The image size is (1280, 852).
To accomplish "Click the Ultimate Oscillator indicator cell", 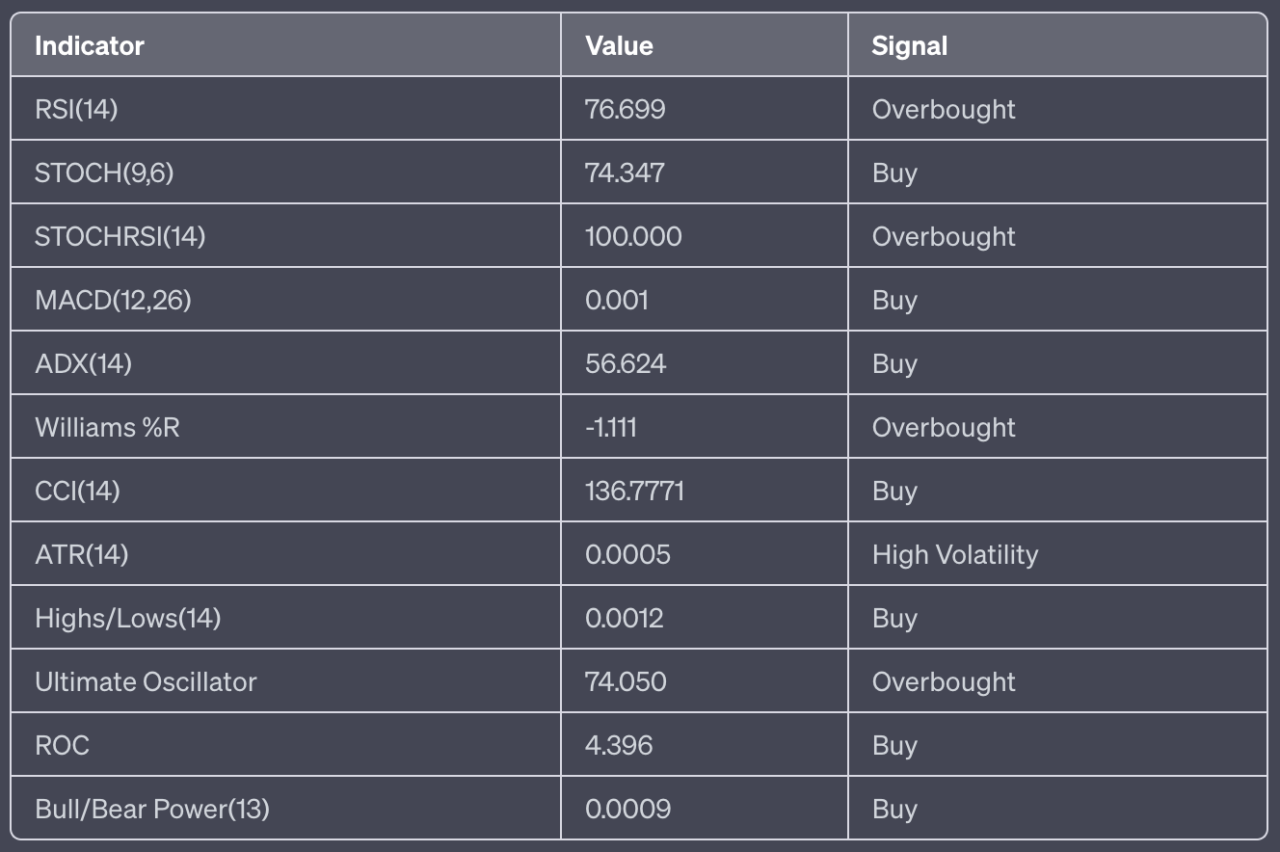I will tap(145, 682).
